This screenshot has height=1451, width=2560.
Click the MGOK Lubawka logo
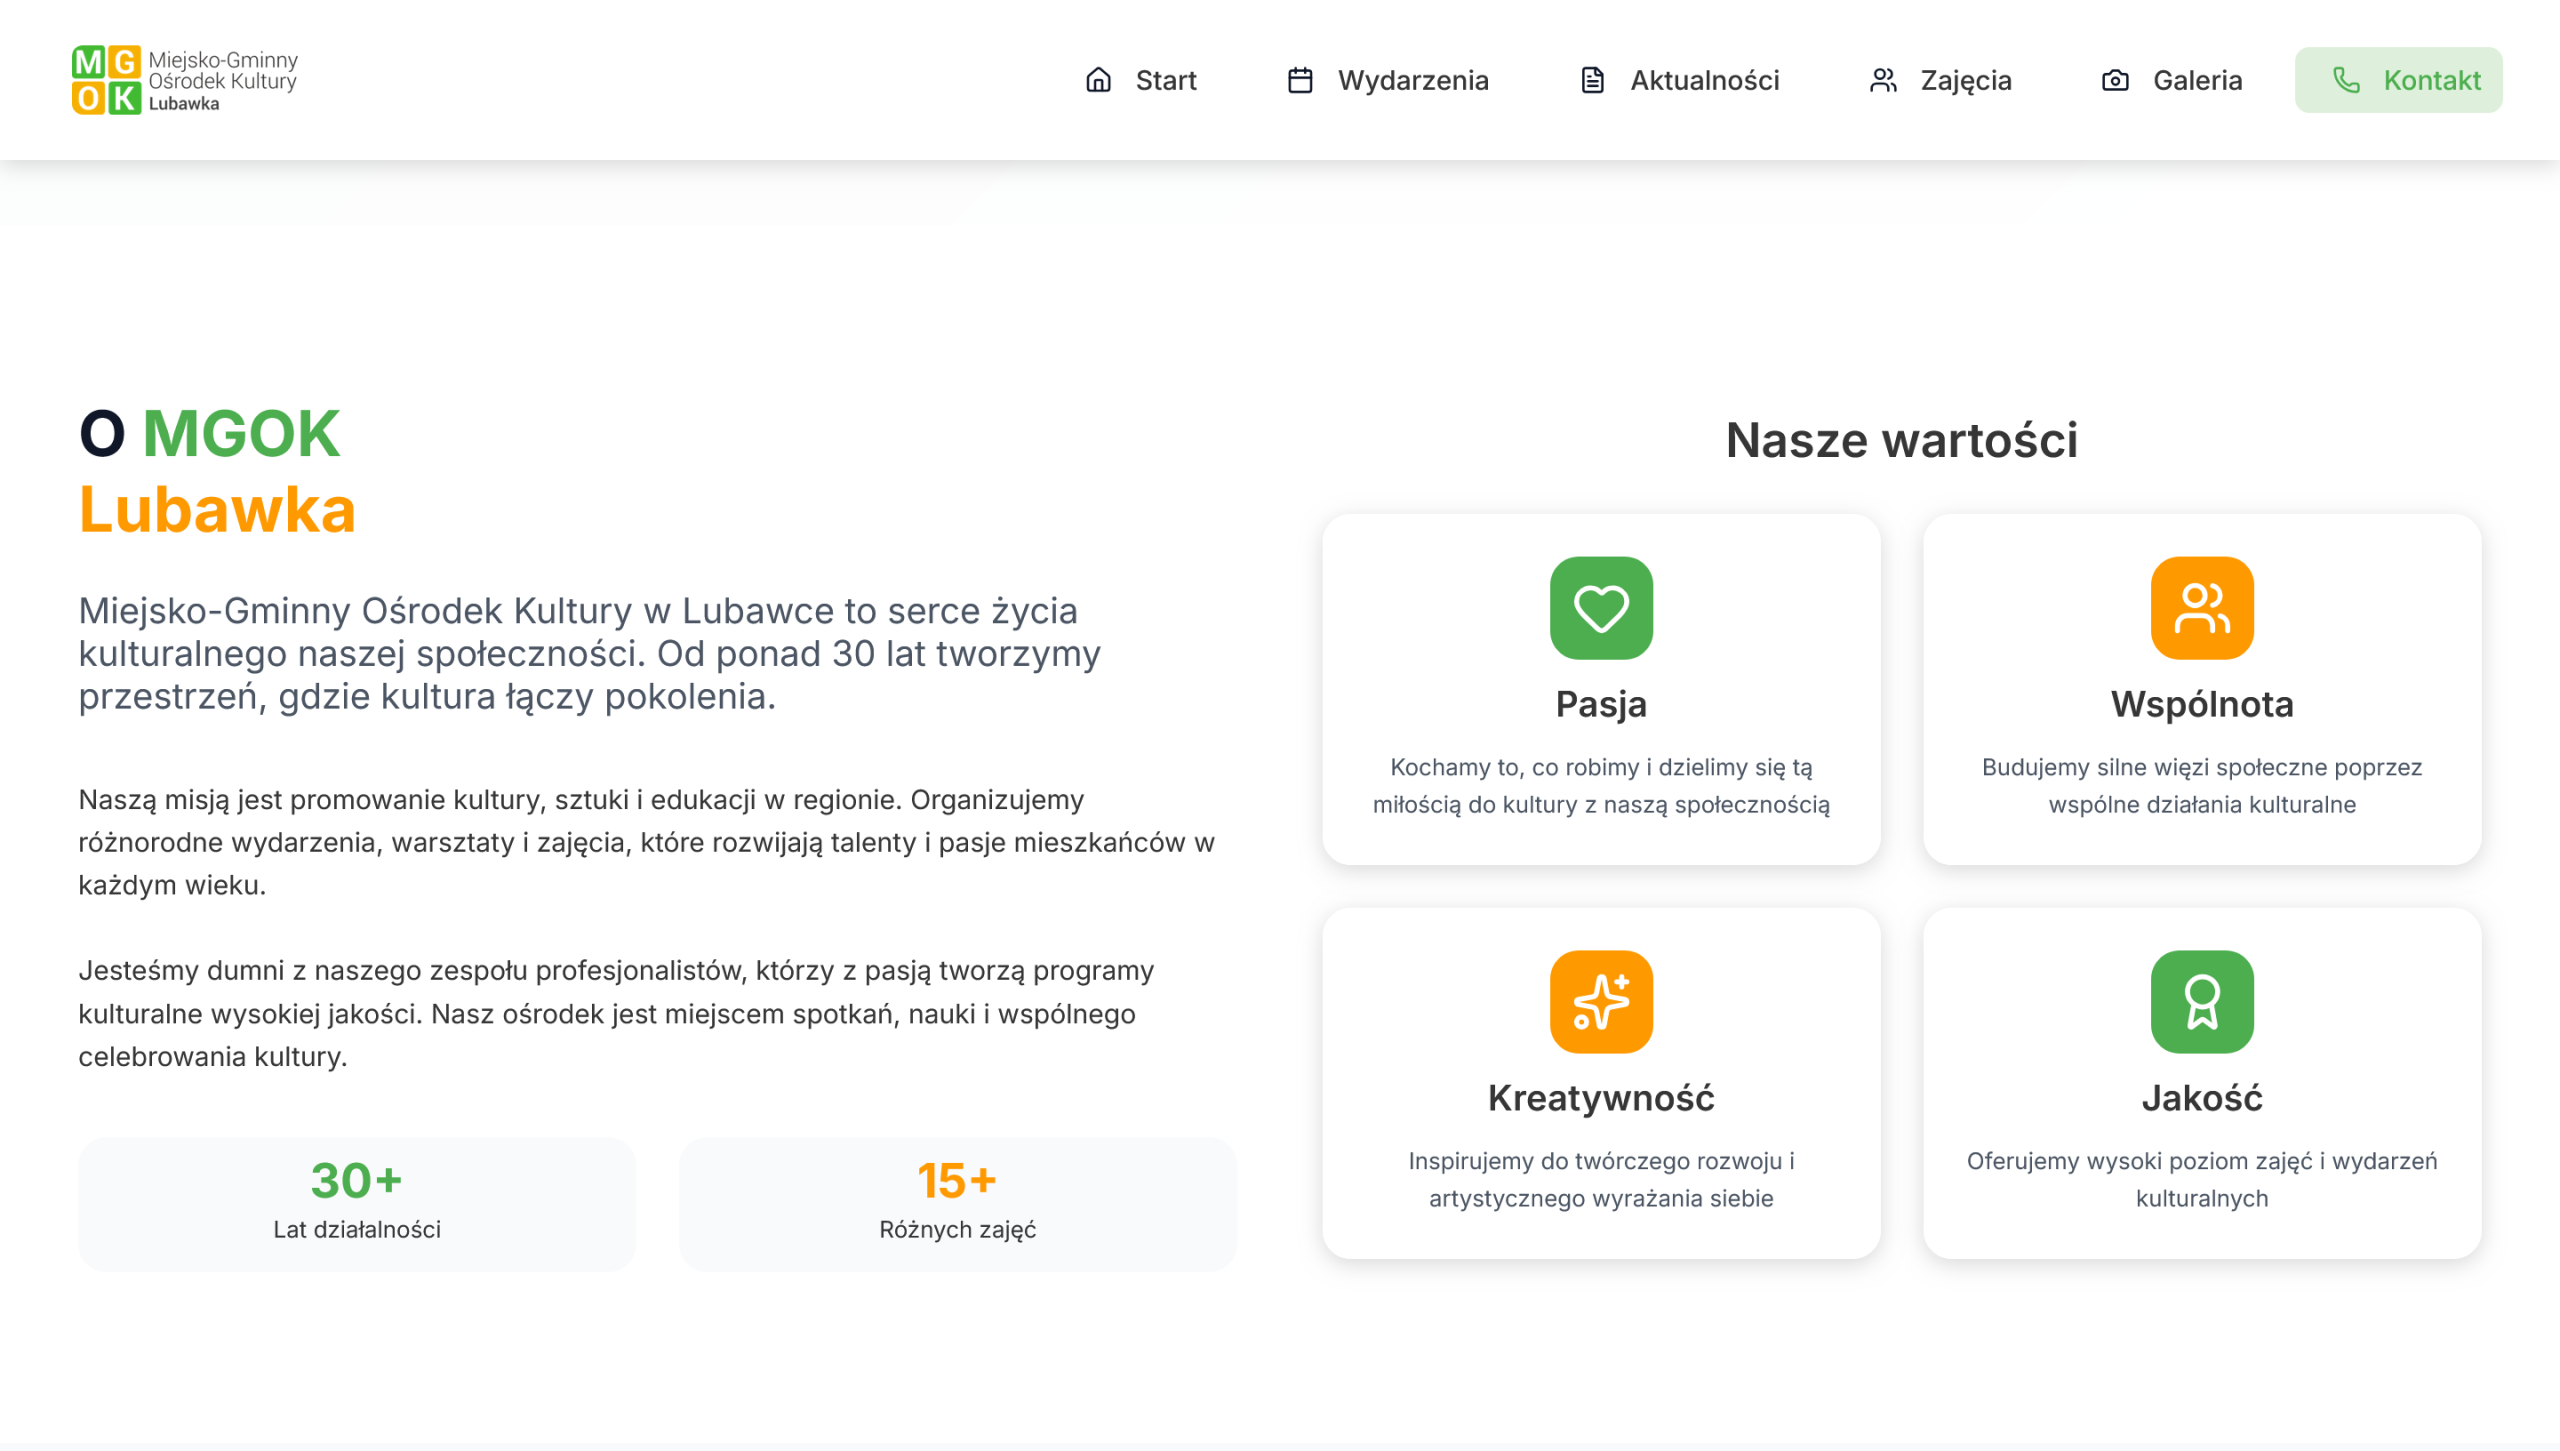185,80
